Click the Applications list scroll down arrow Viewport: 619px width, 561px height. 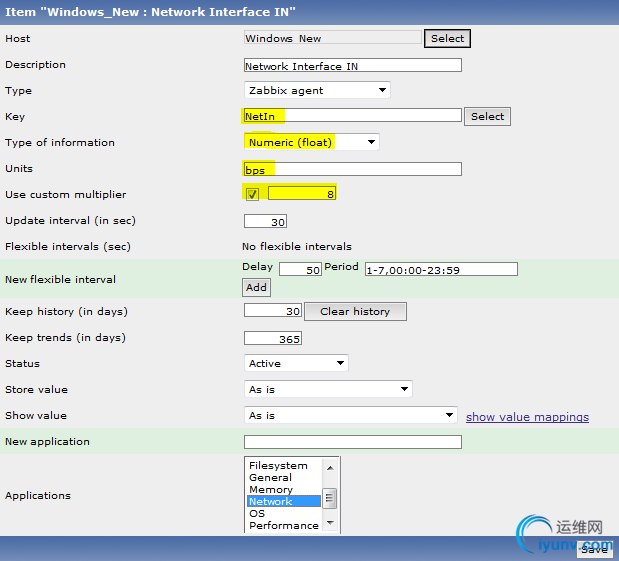pos(330,523)
